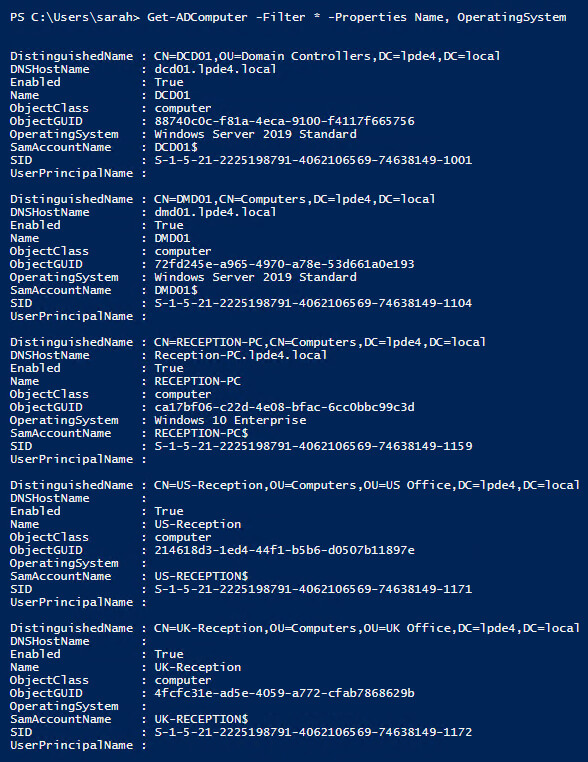Click the US-Reception ObjectGUID value
This screenshot has height=762, width=588.
pyautogui.click(x=284, y=550)
